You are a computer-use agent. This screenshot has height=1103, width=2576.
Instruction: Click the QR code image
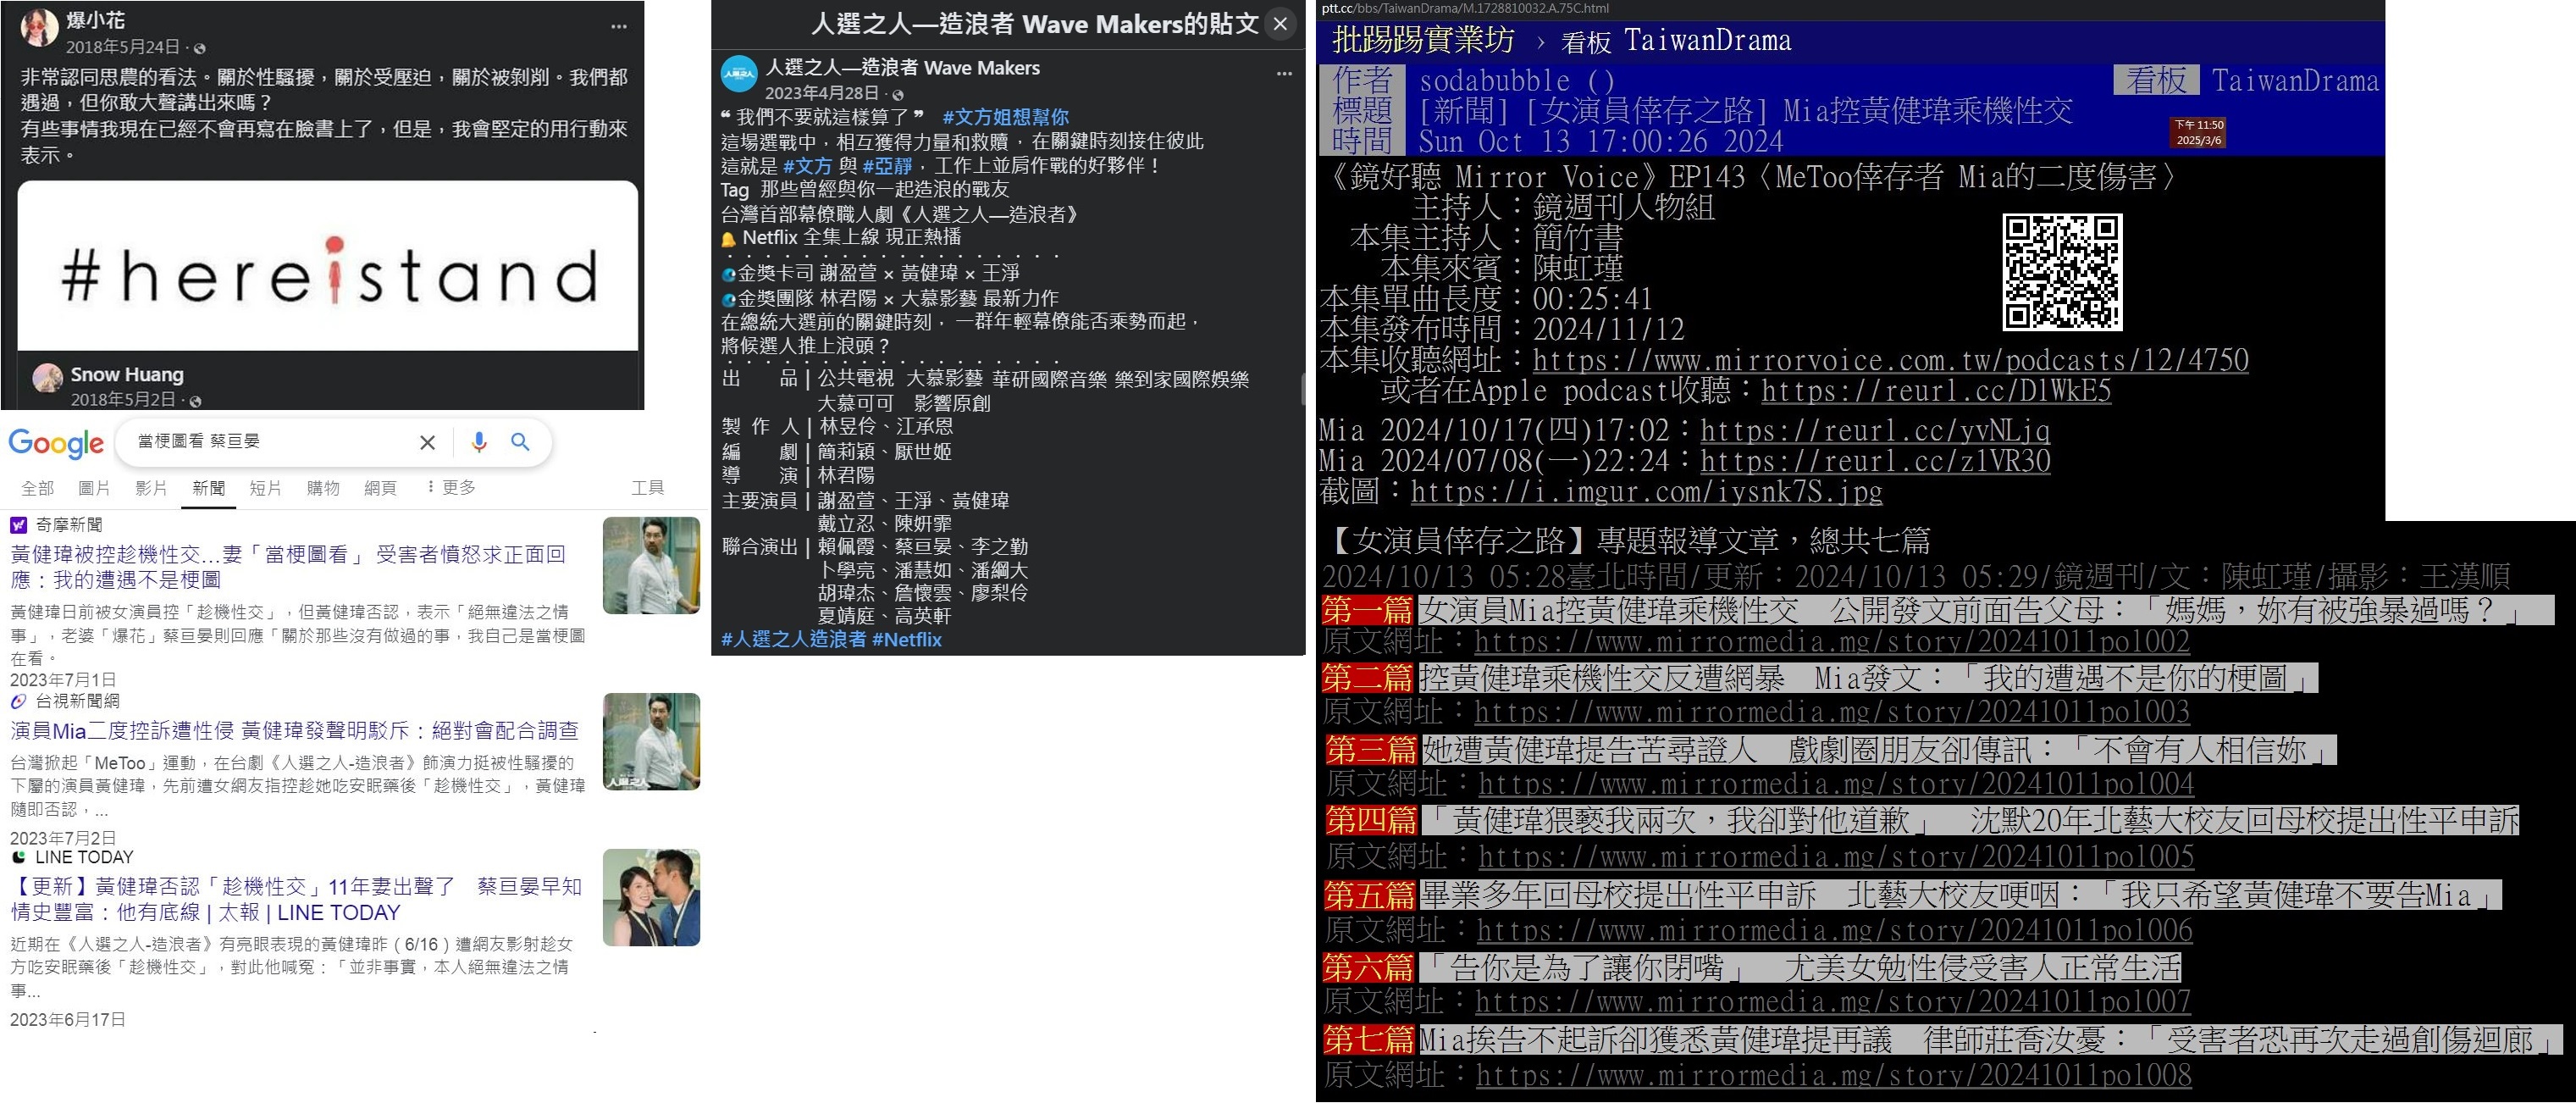2062,272
